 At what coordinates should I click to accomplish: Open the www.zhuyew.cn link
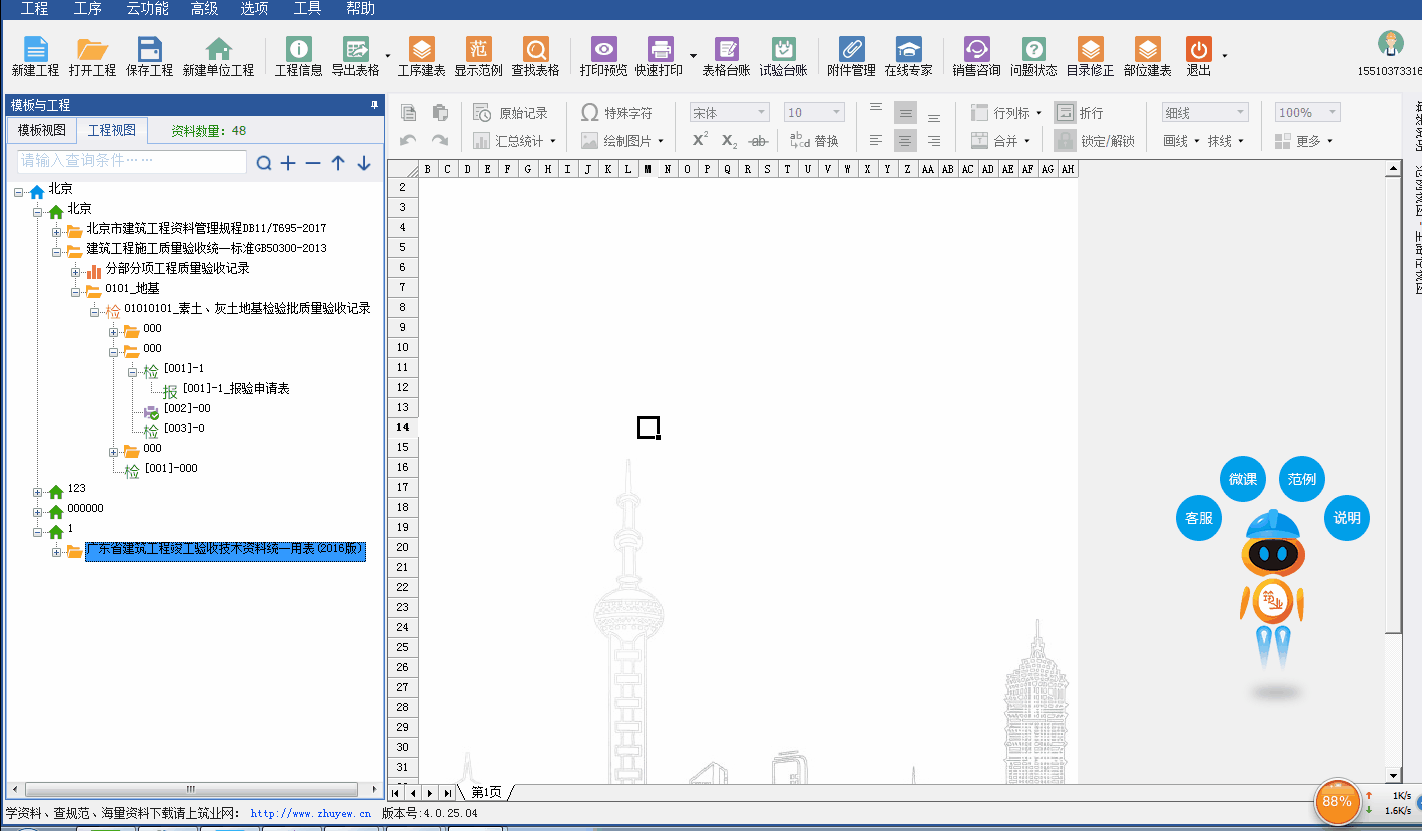(x=310, y=814)
